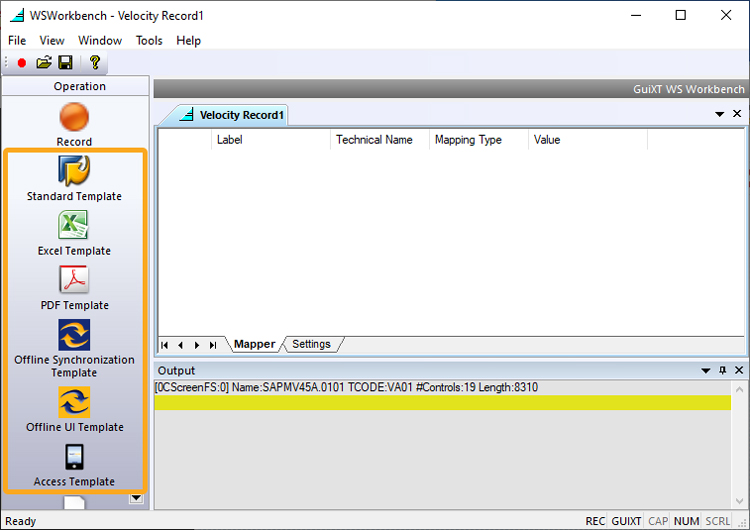This screenshot has height=530, width=750.
Task: Toggle the Output panel pin icon
Action: [x=723, y=370]
